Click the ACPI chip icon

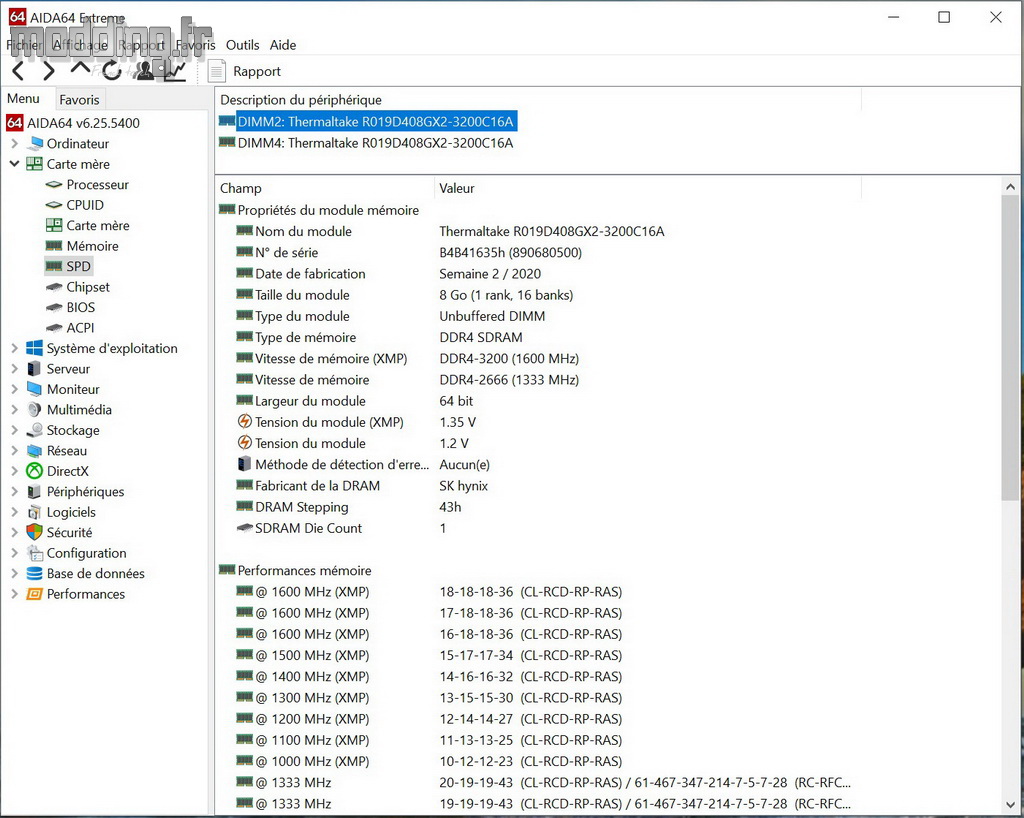point(54,328)
